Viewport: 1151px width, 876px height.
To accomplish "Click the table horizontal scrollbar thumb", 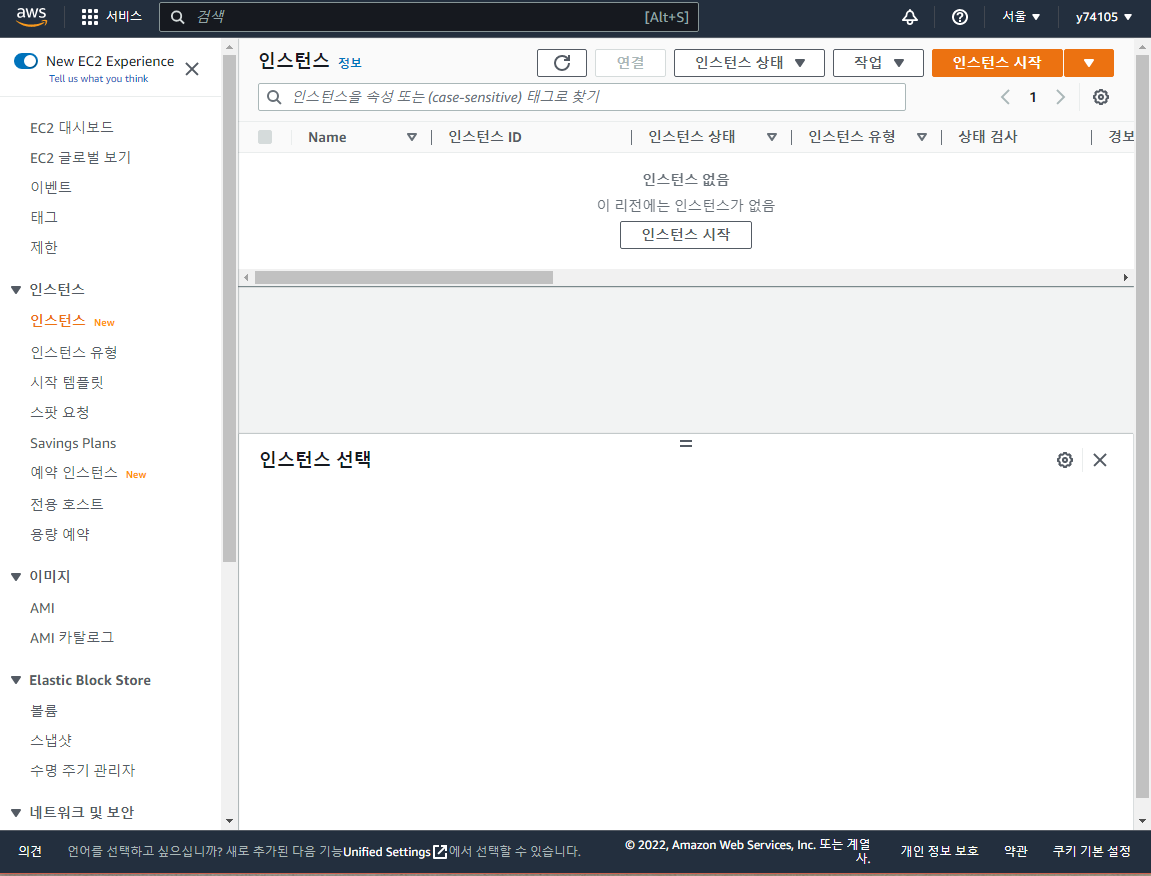I will click(x=404, y=278).
